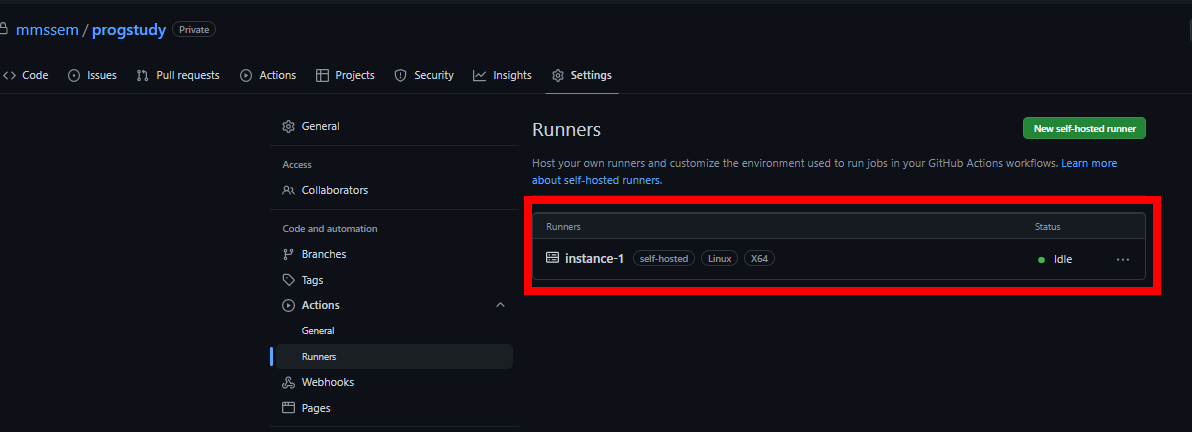This screenshot has width=1192, height=432.
Task: Click the instance-1 runner name
Action: [594, 259]
